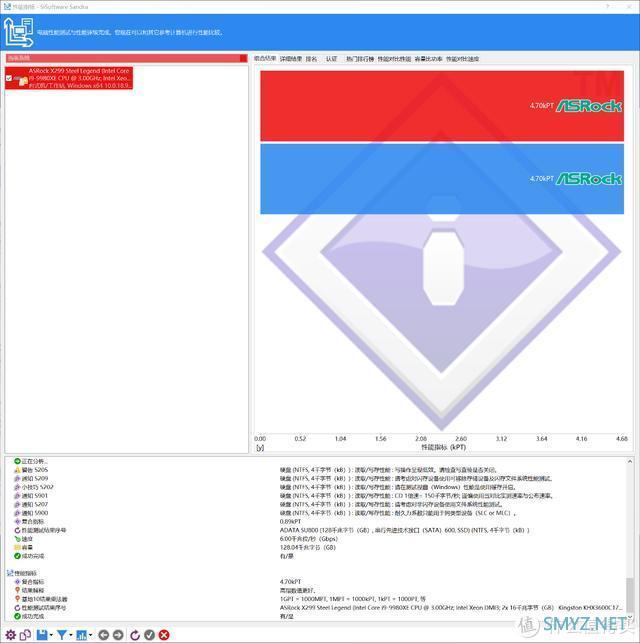Switch to the 详细结果 tab
The width and height of the screenshot is (640, 643).
pos(291,59)
